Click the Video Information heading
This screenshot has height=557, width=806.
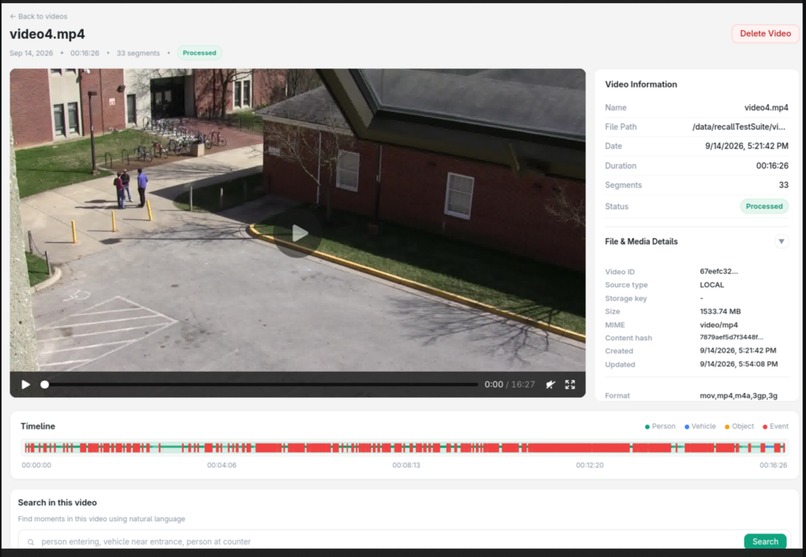(x=641, y=84)
